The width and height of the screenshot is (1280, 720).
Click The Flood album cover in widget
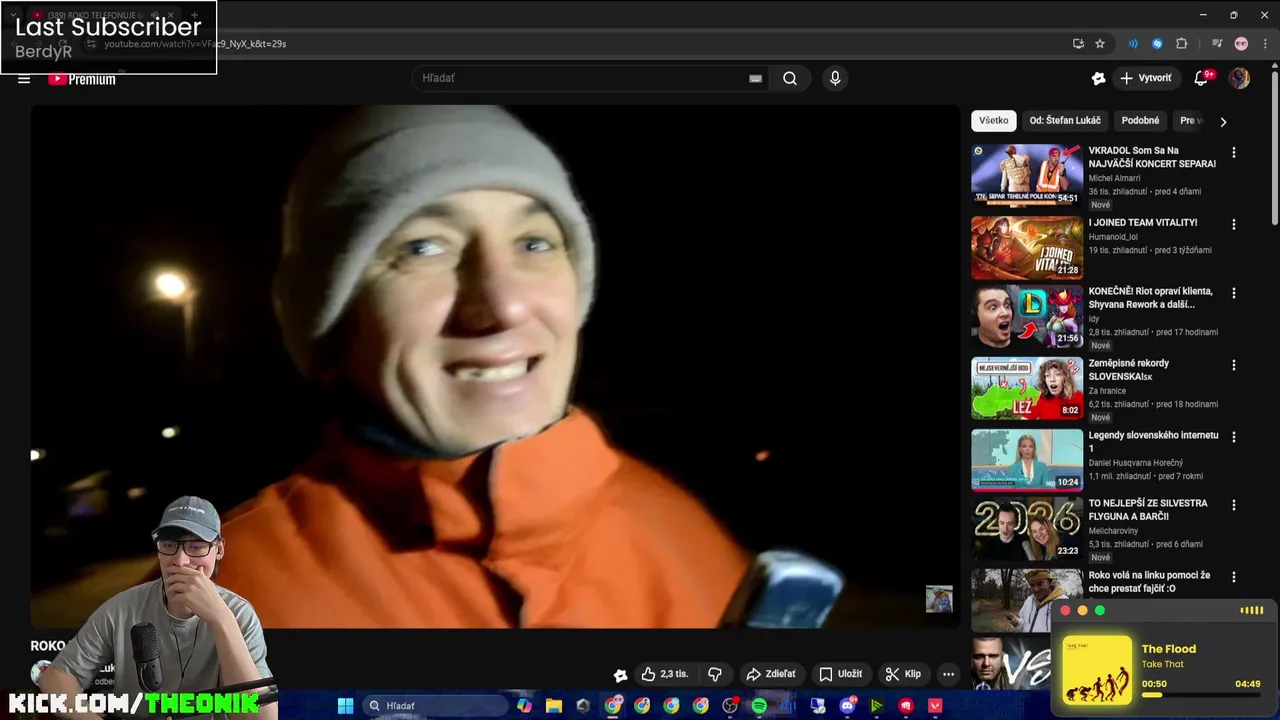tap(1097, 670)
